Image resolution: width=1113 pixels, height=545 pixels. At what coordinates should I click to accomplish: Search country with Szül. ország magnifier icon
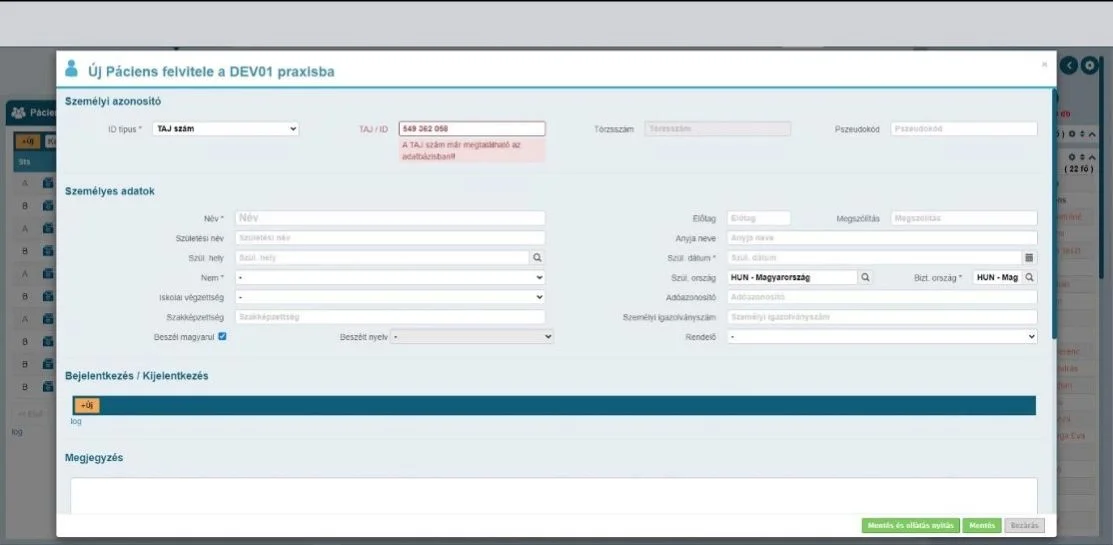point(865,277)
